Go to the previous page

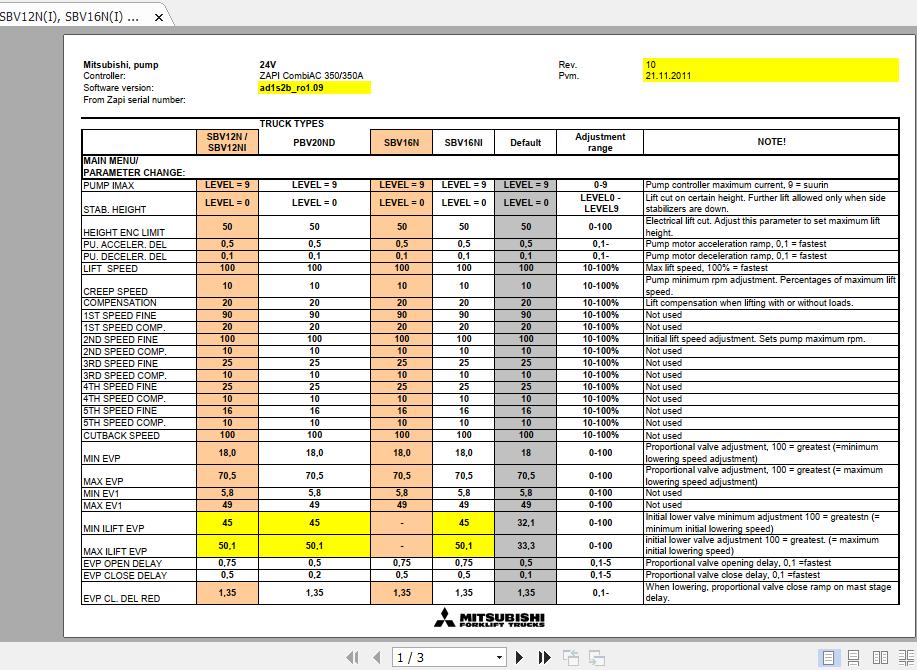(377, 657)
